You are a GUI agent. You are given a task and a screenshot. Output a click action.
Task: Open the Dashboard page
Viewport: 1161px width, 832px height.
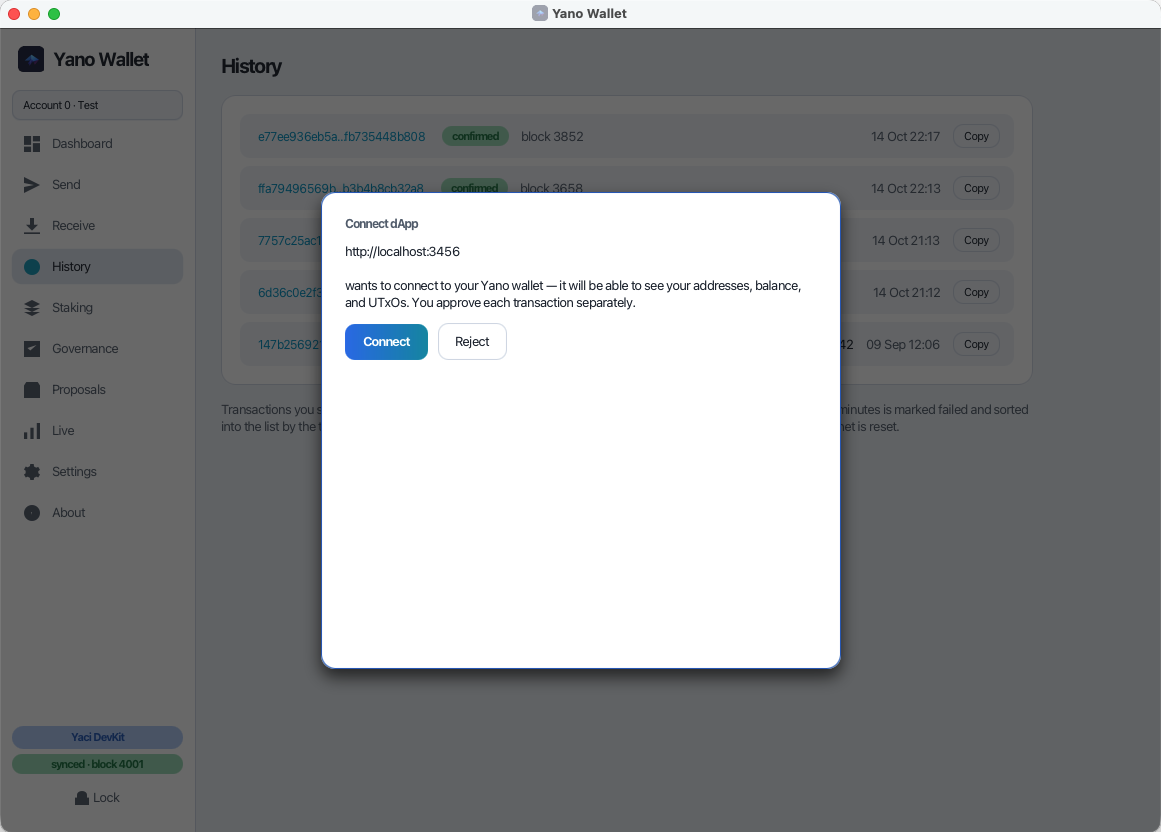(97, 144)
